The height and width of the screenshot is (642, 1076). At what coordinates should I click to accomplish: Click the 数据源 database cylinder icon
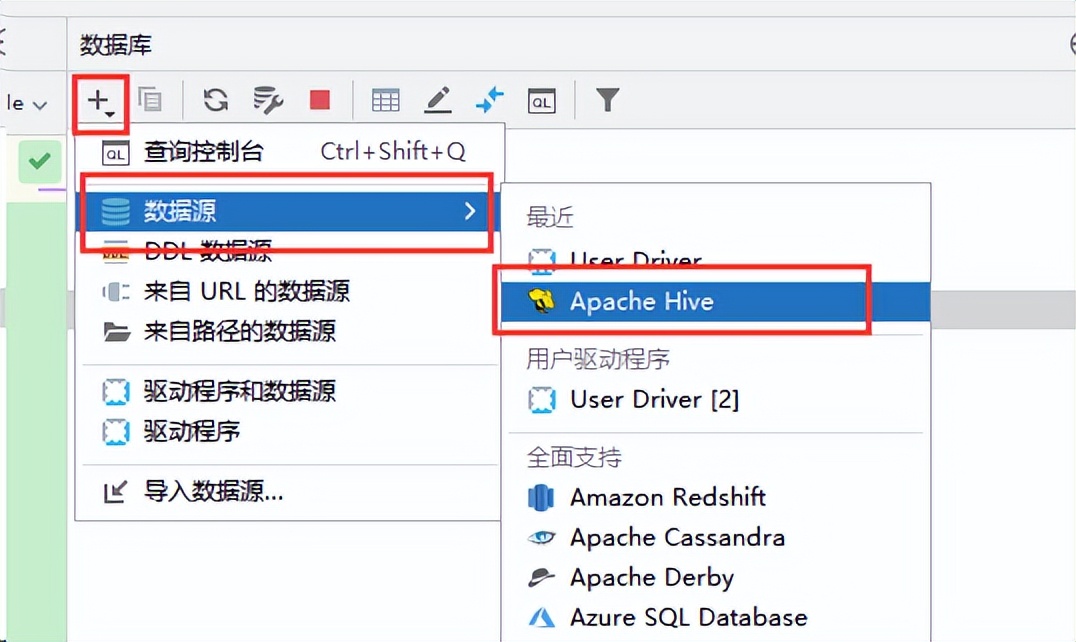click(x=115, y=211)
